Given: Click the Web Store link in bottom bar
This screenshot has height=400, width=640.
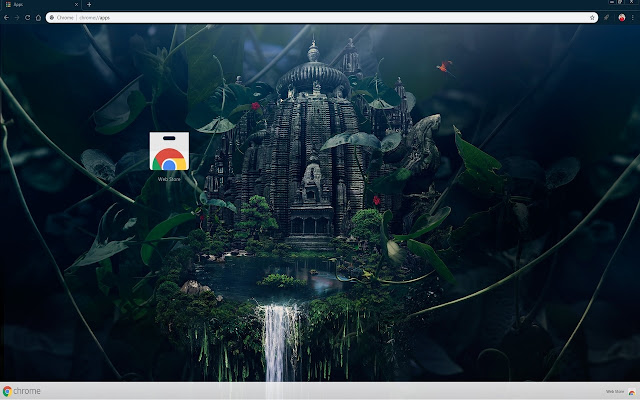Looking at the screenshot, I should point(620,391).
